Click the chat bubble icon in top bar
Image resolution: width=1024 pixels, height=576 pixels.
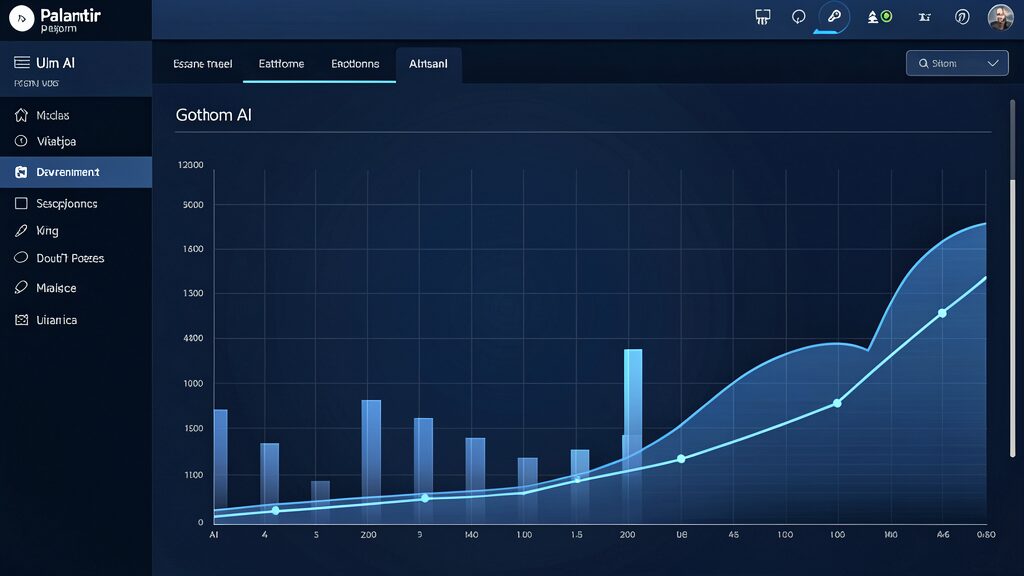[x=798, y=17]
